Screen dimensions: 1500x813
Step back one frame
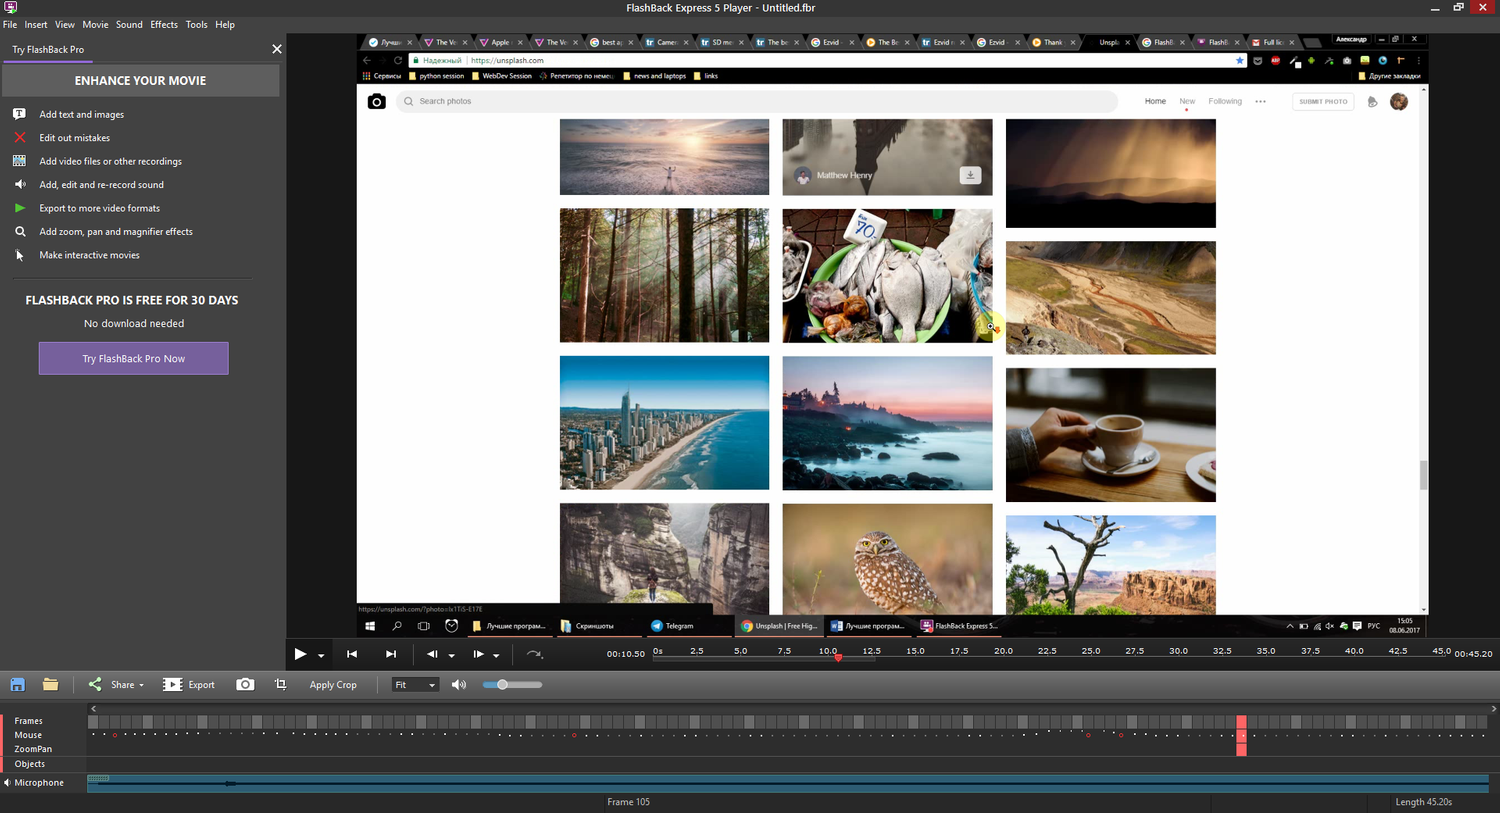pos(432,654)
